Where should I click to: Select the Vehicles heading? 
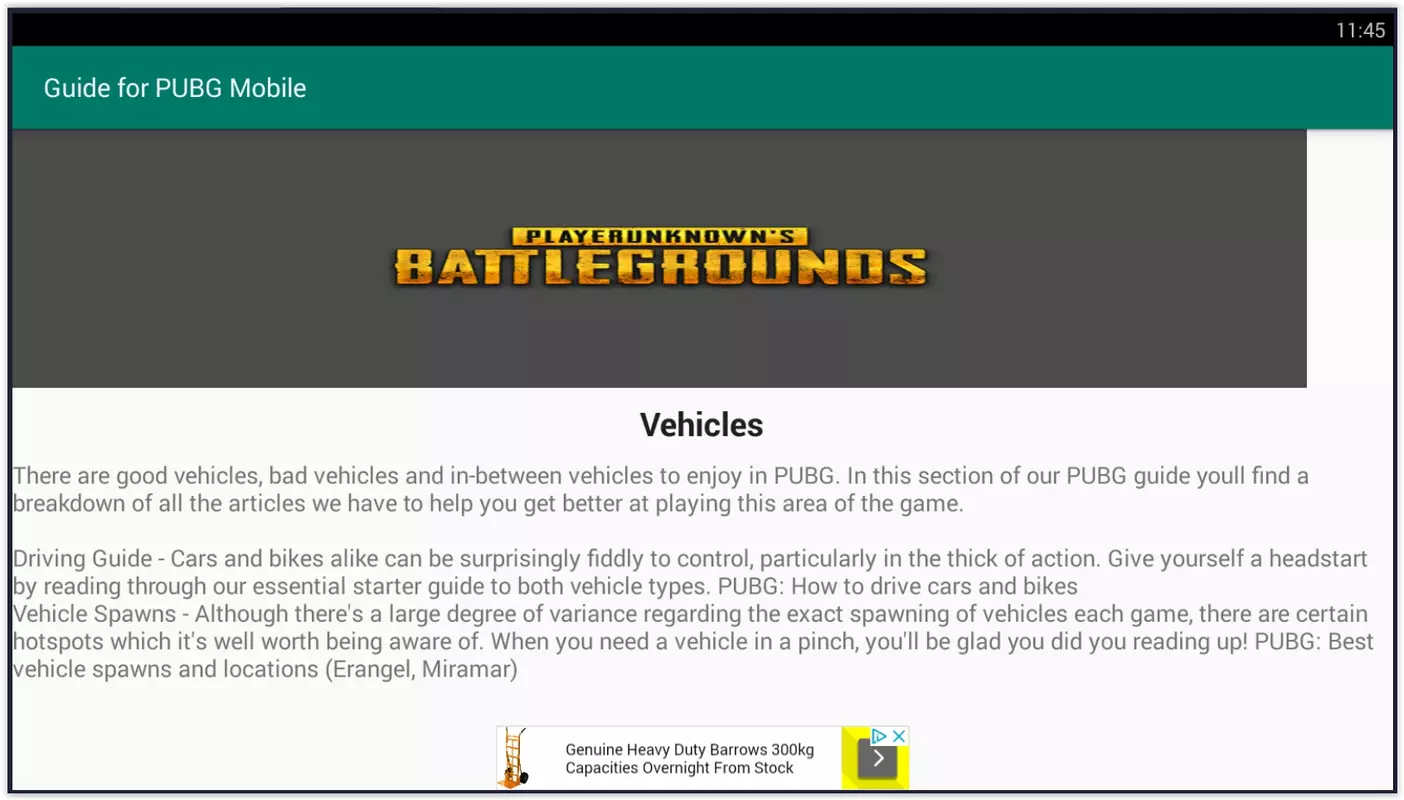pyautogui.click(x=701, y=425)
